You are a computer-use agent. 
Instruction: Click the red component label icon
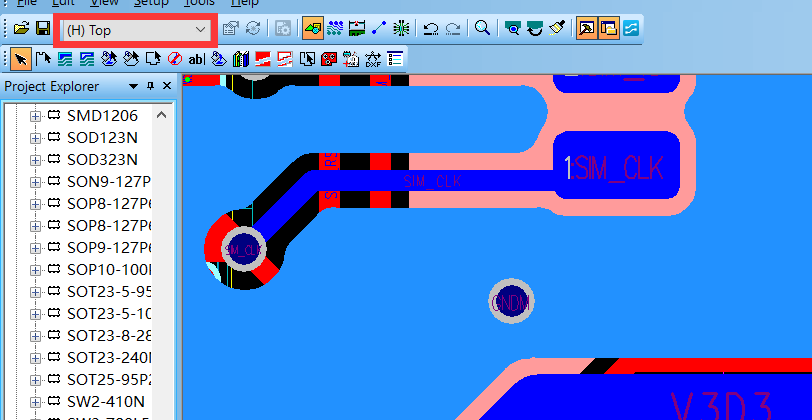[329, 59]
